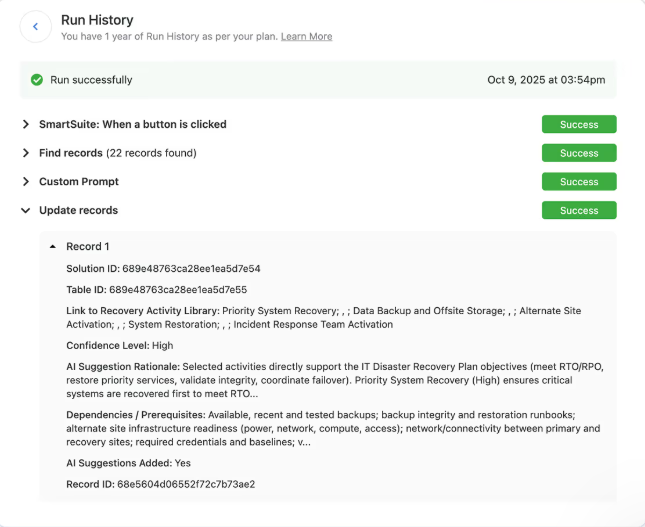Click the Update records label
645x527 pixels.
(x=78, y=210)
